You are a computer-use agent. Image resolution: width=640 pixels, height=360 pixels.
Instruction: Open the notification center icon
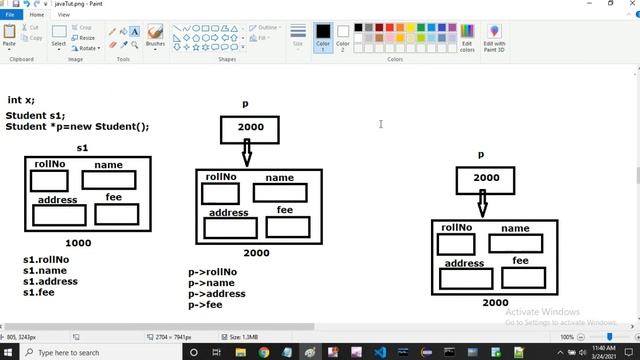[629, 352]
